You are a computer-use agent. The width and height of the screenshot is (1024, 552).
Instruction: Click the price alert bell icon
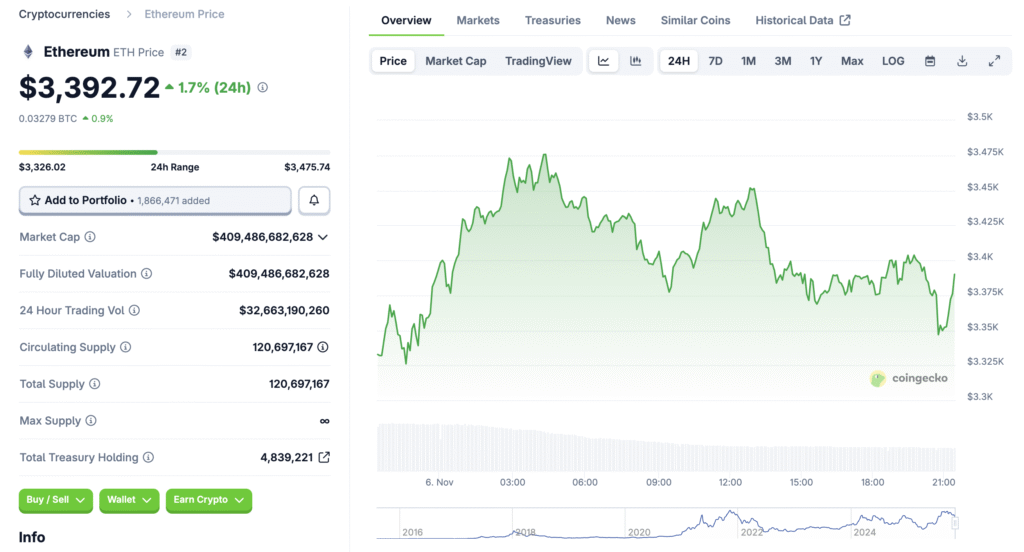click(314, 200)
